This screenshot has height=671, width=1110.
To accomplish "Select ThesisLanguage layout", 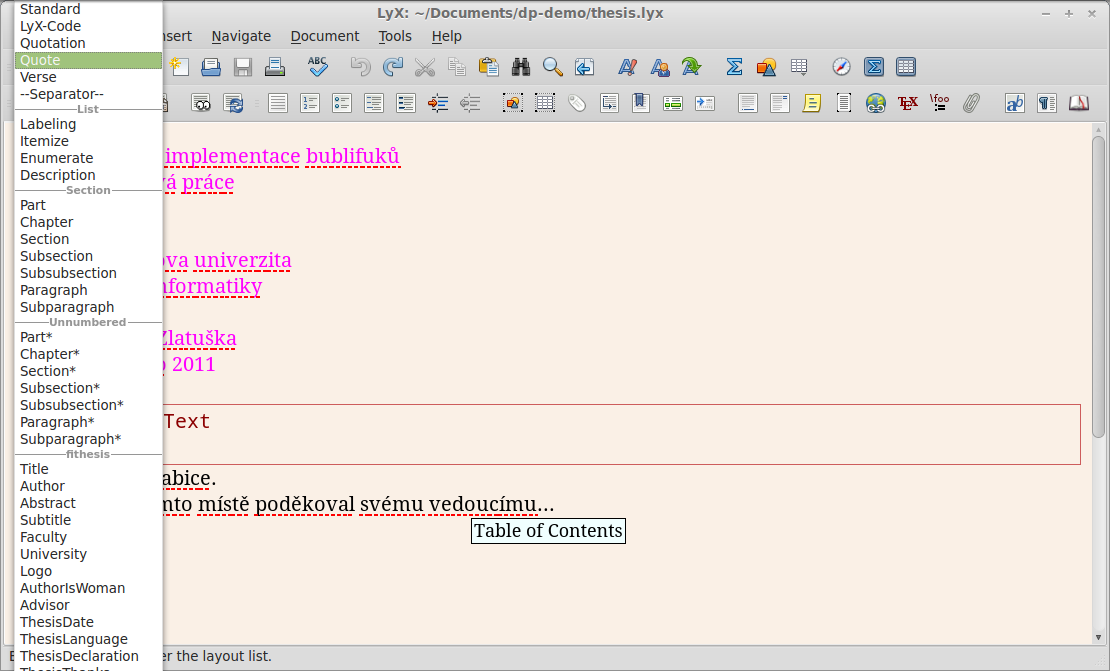I will pos(88,639).
